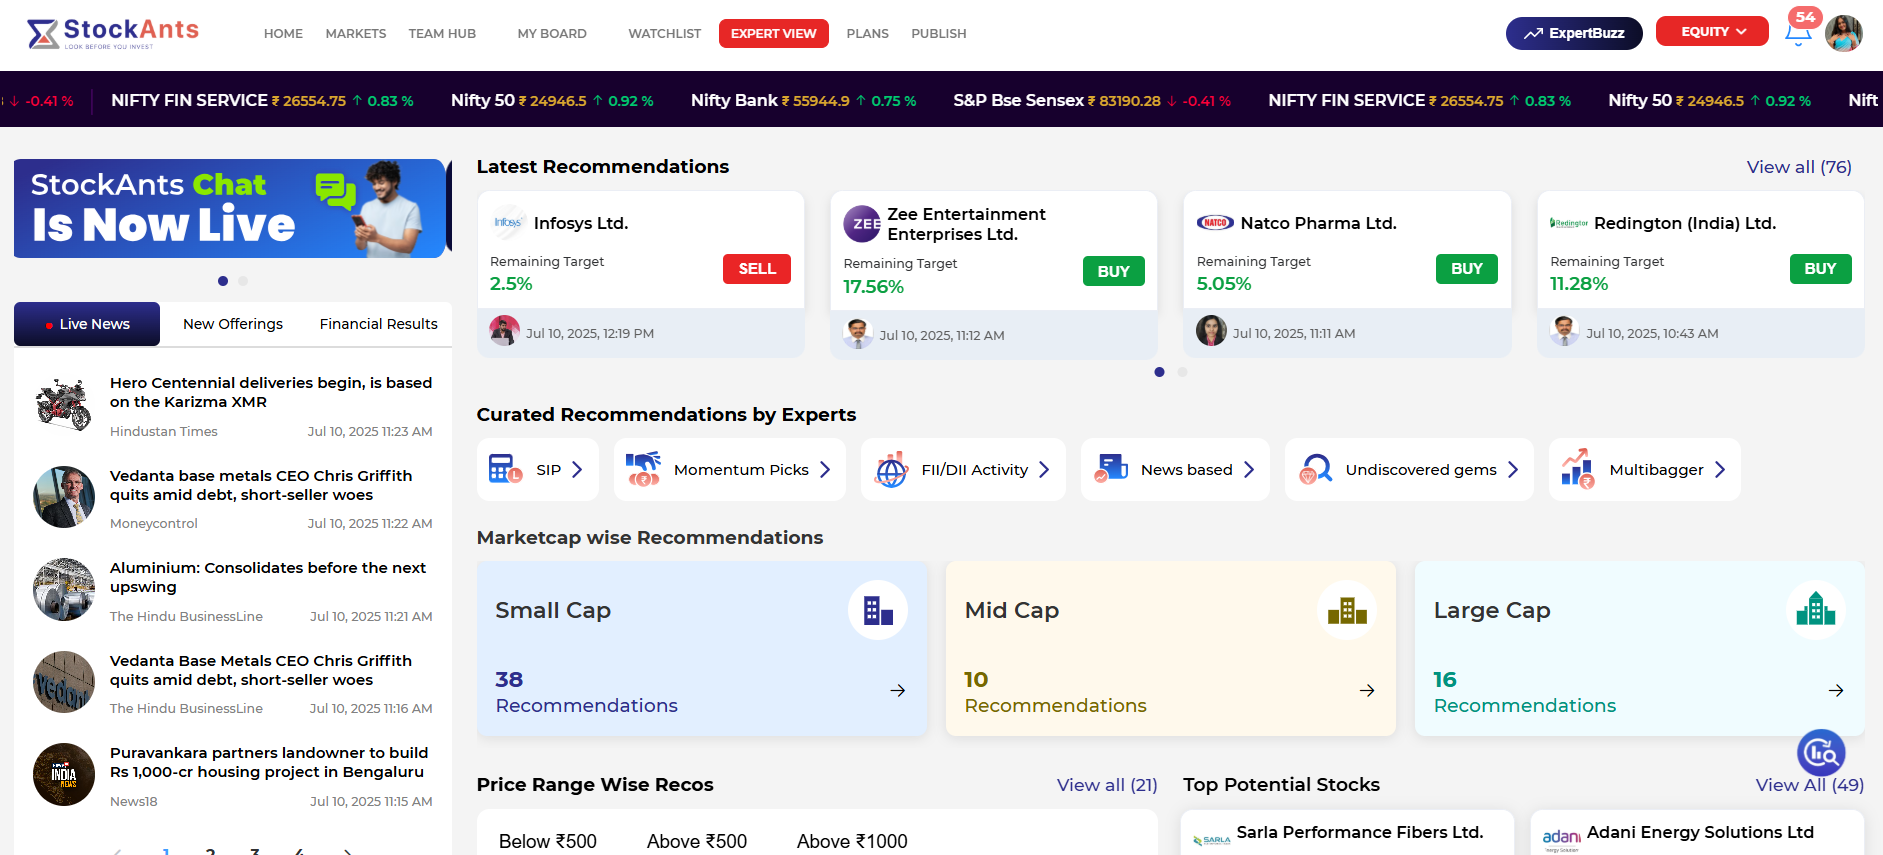The width and height of the screenshot is (1883, 855).
Task: Click the Adani Energy Solutions logo
Action: [x=1562, y=838]
